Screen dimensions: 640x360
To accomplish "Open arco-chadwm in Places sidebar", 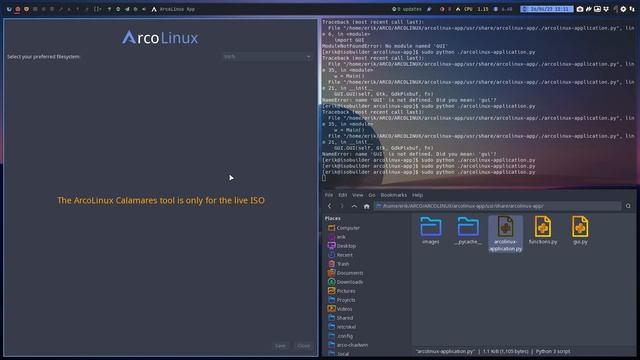I will coord(348,344).
